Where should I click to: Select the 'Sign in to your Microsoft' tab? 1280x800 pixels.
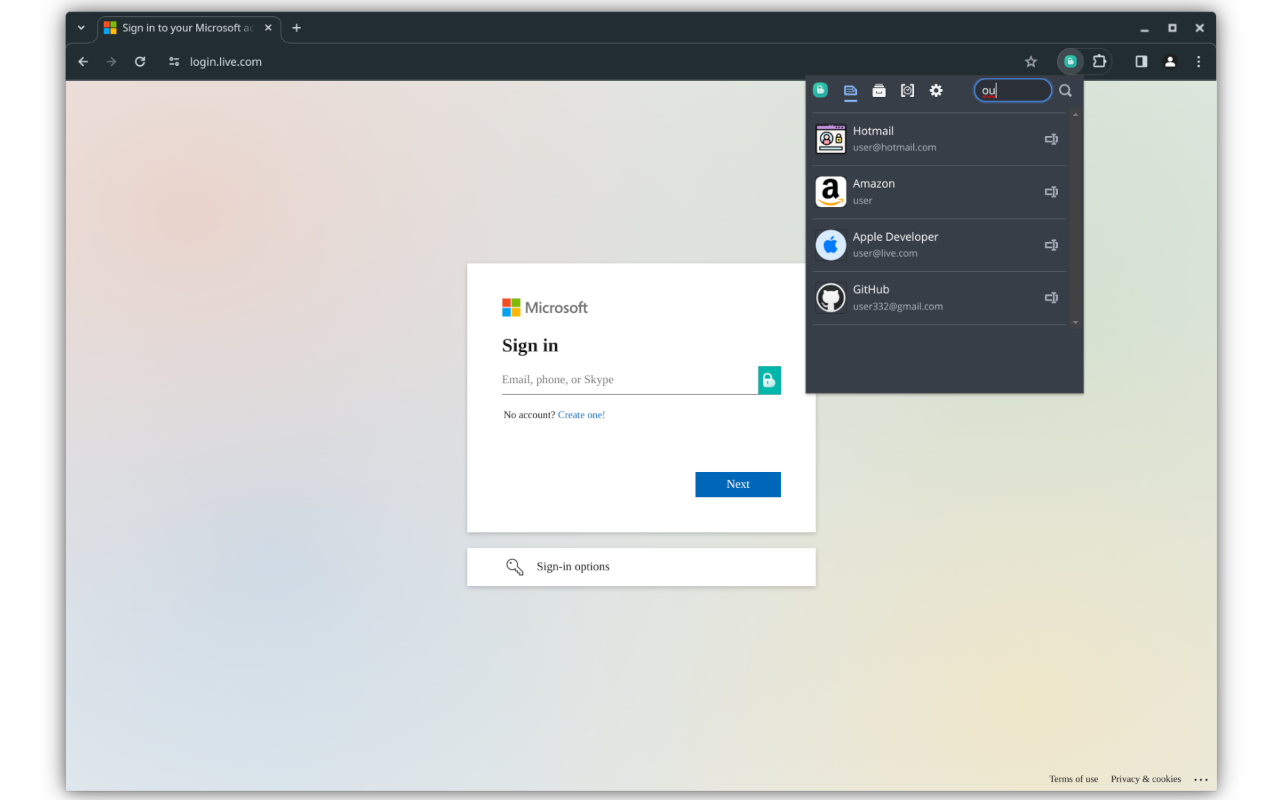[187, 28]
